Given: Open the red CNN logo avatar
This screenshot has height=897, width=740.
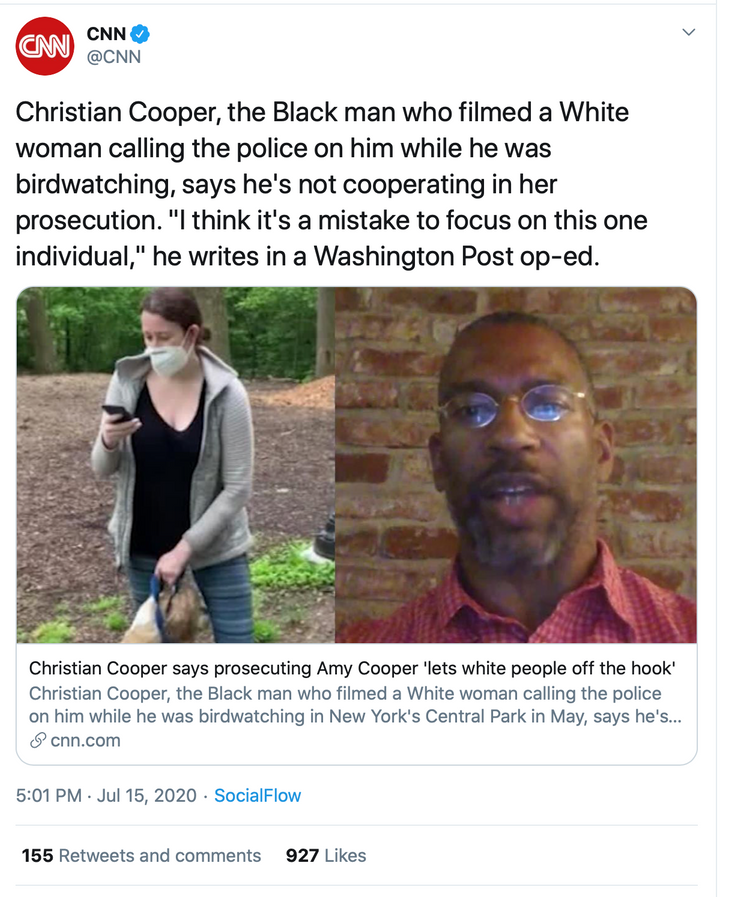Looking at the screenshot, I should tap(45, 46).
